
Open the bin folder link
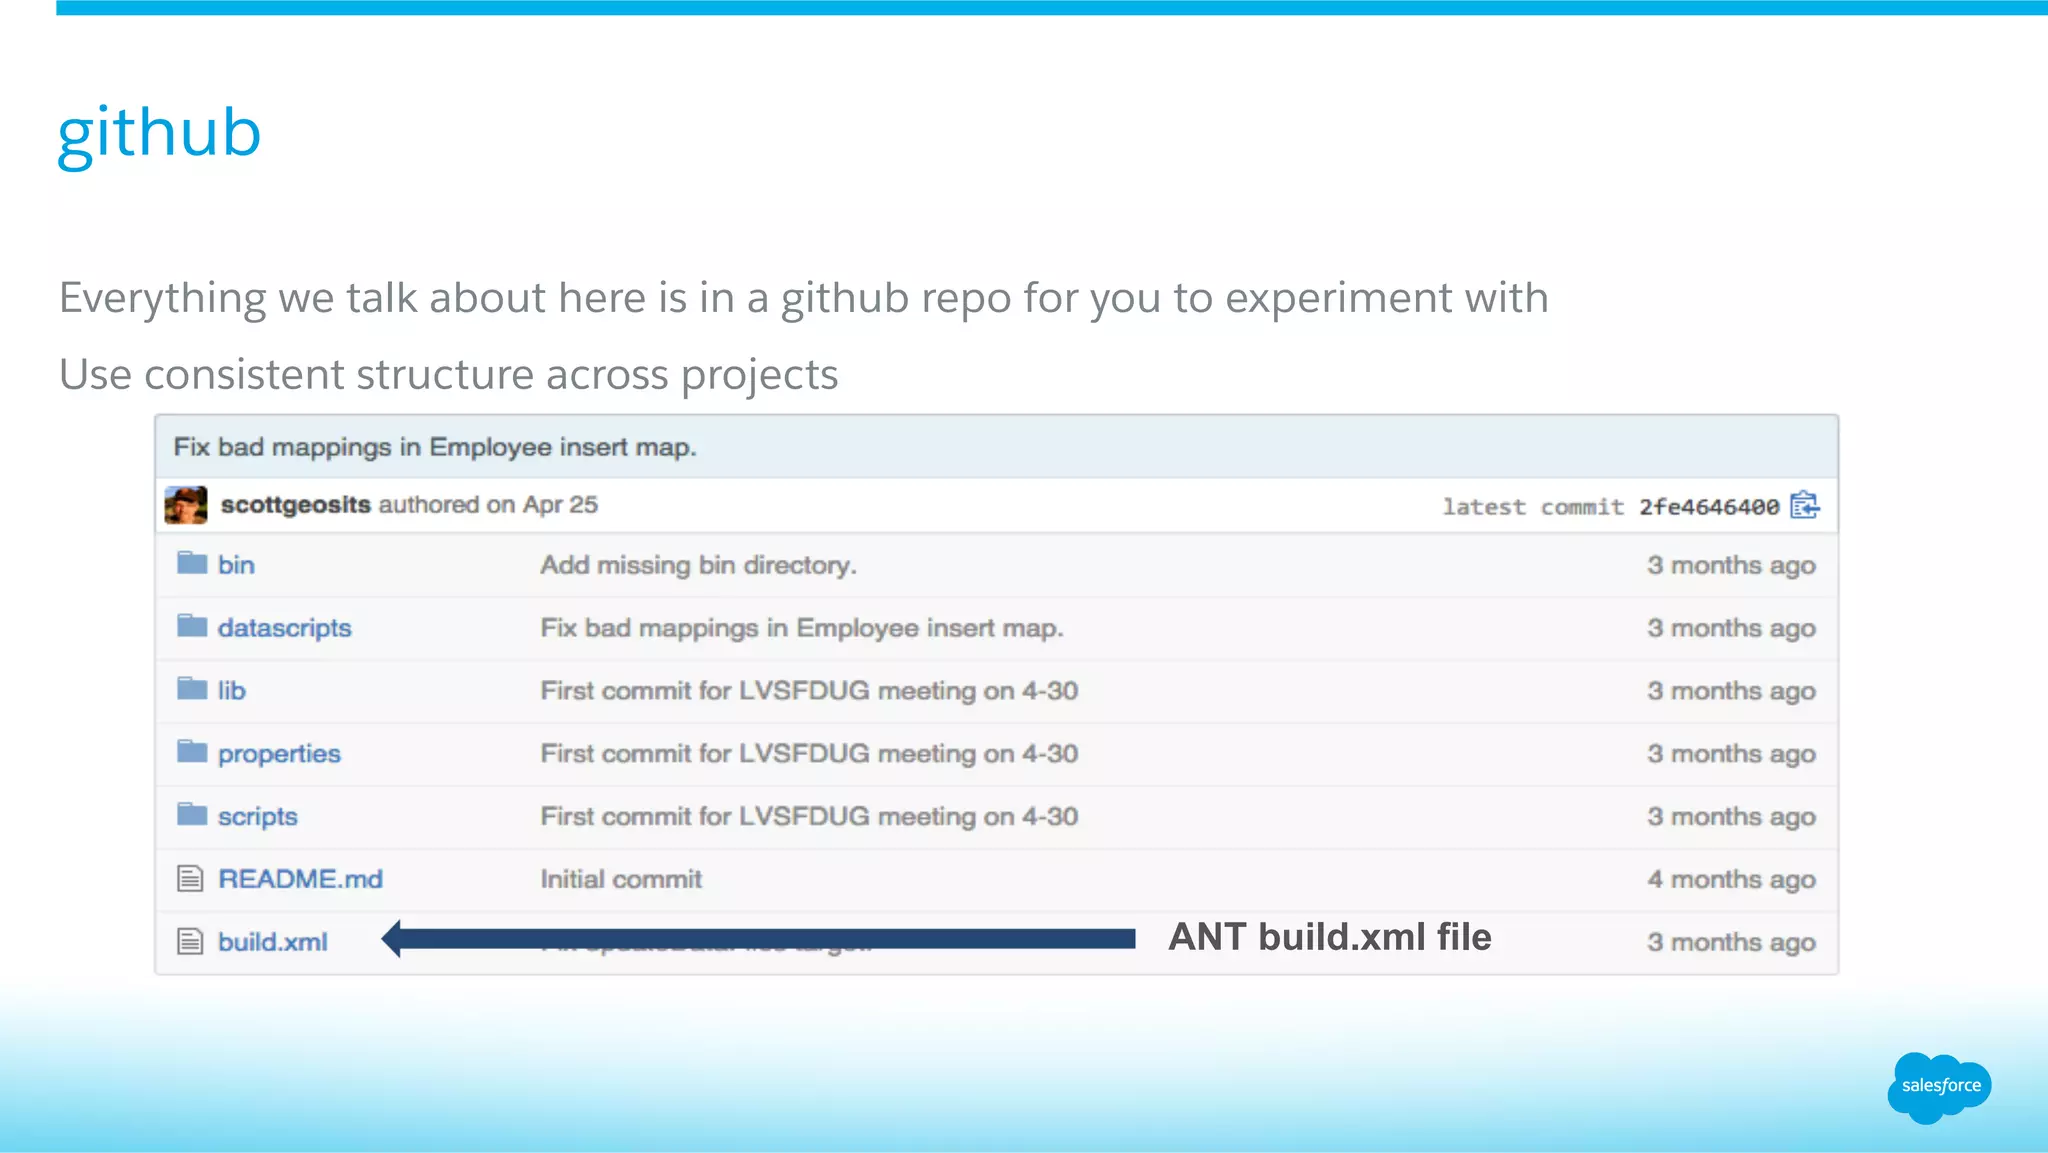pos(236,565)
